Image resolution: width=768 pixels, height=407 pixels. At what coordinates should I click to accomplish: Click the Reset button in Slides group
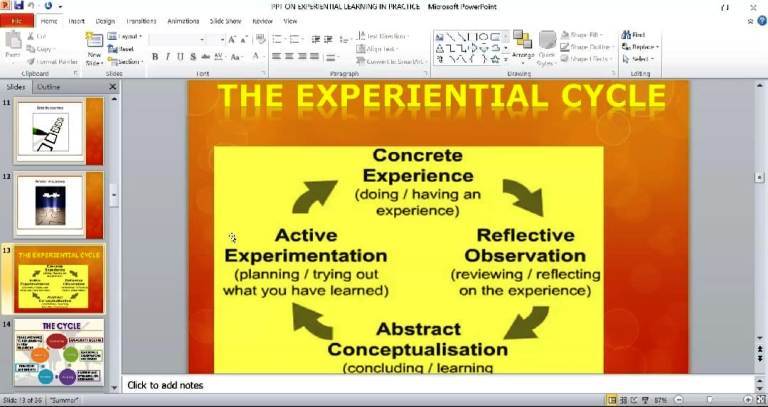[x=126, y=48]
